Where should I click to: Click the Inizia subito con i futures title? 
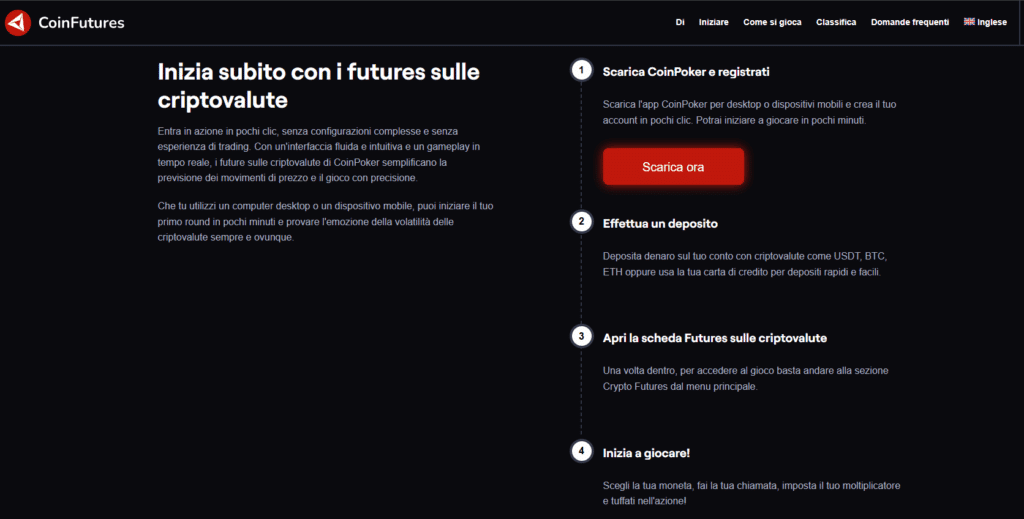pyautogui.click(x=319, y=86)
